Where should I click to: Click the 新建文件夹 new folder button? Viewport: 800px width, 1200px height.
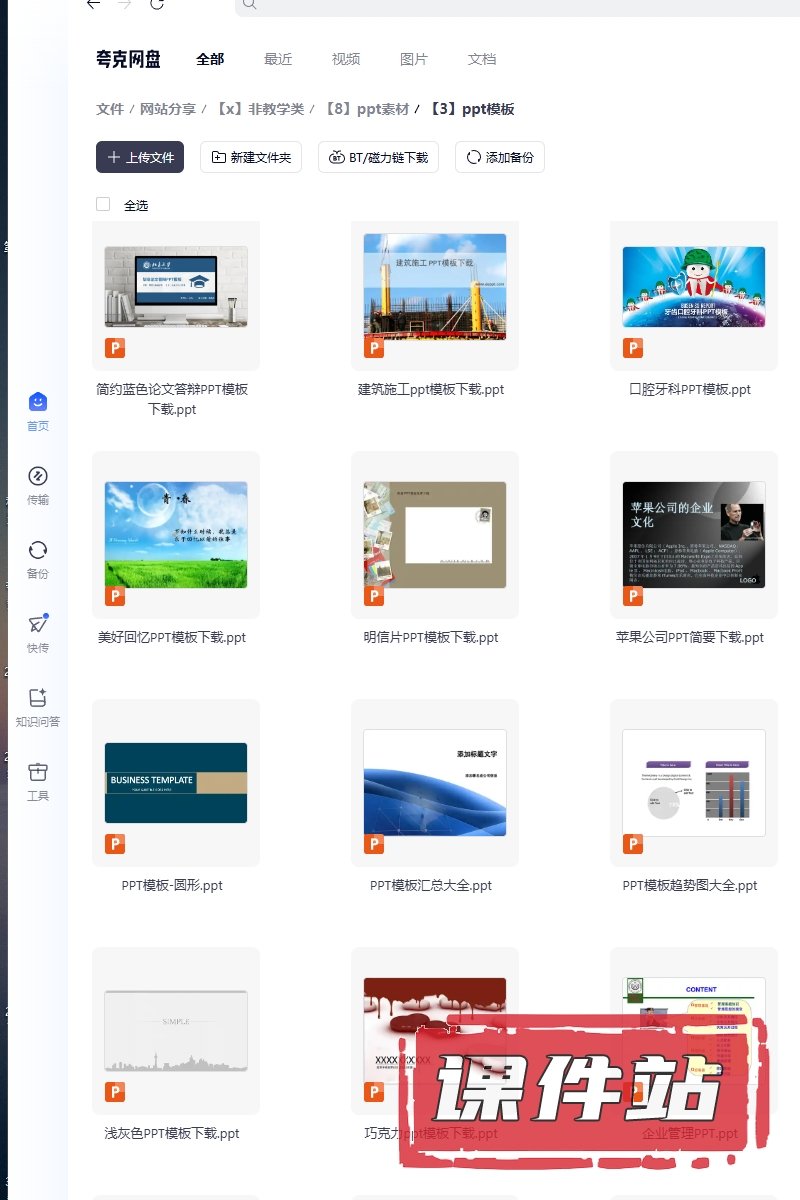click(251, 157)
